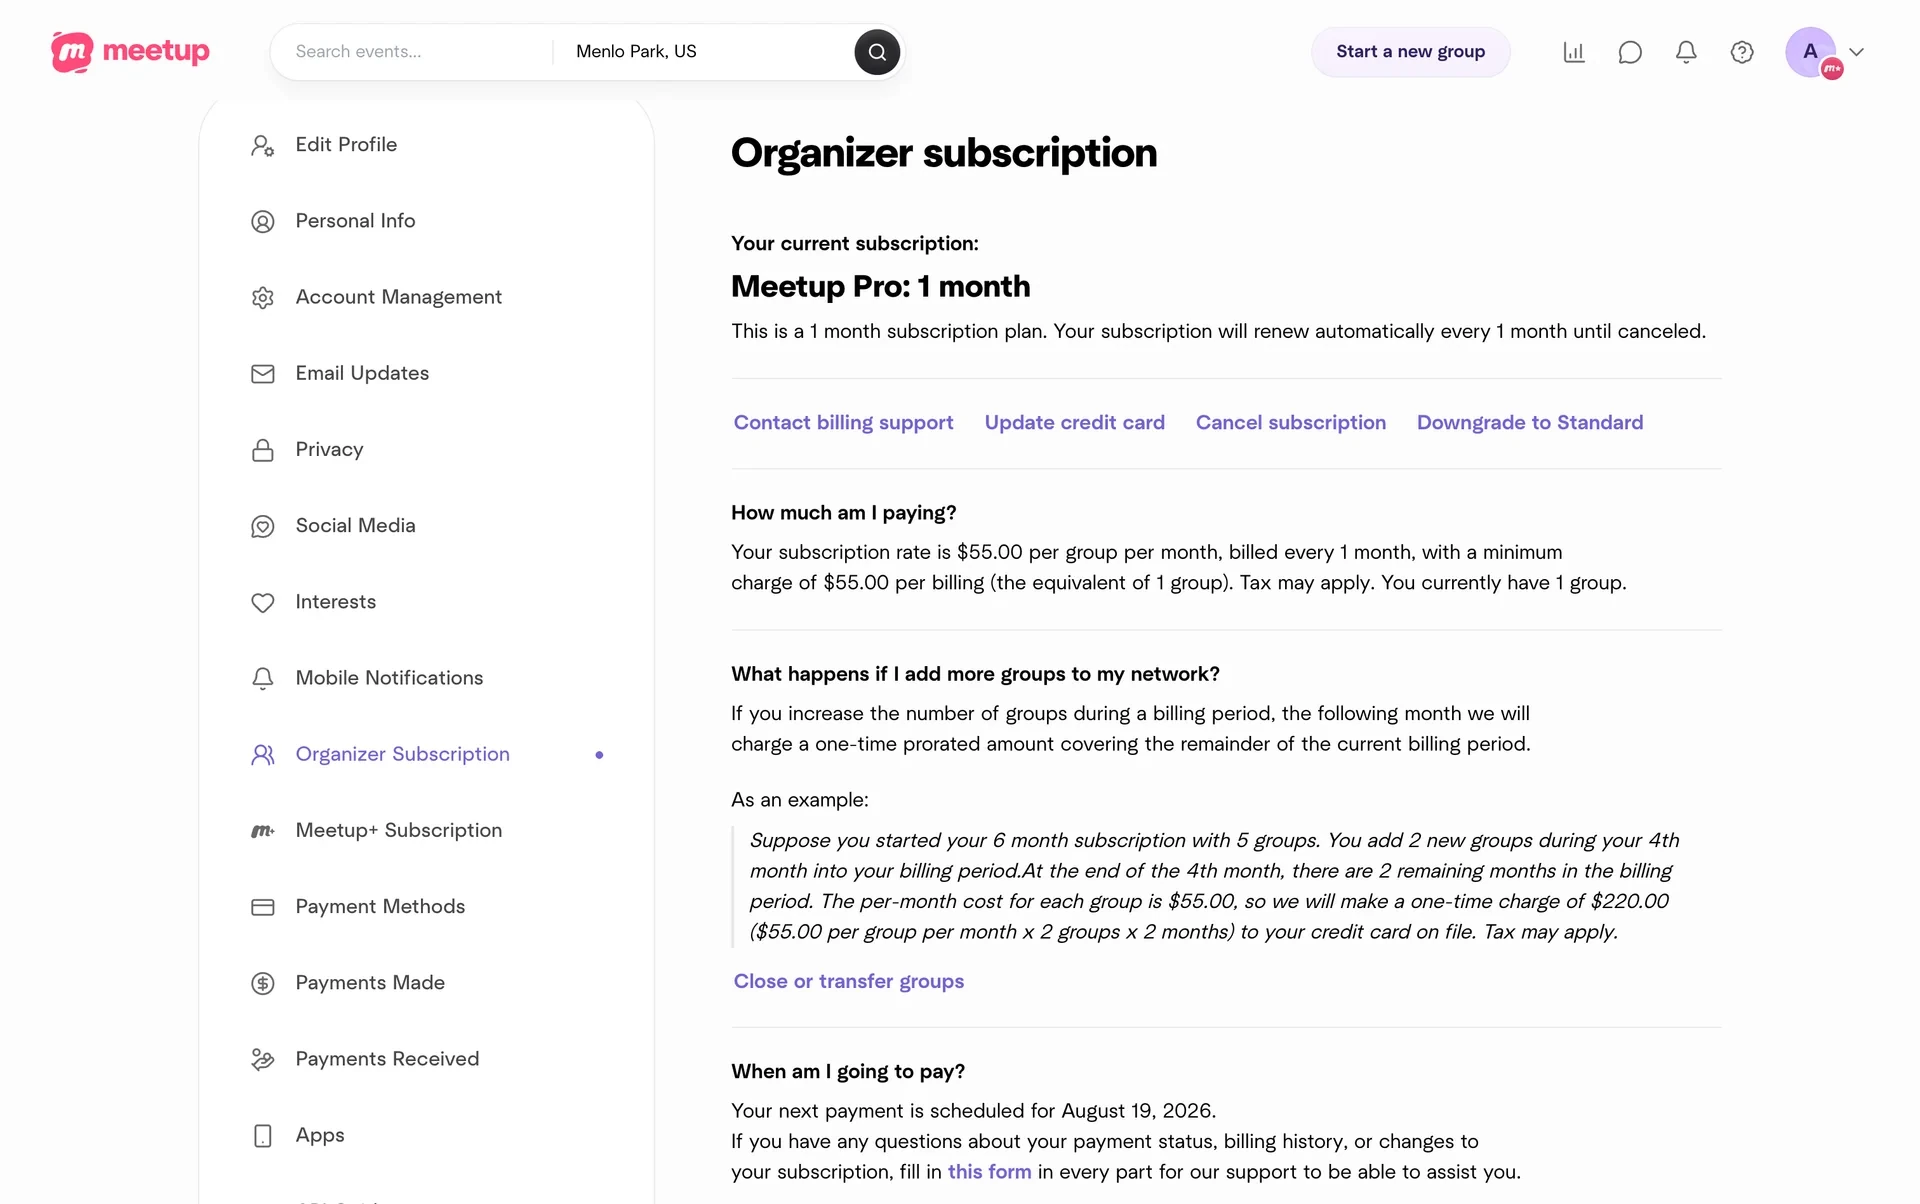Click the Edit Profile person icon
The width and height of the screenshot is (1920, 1204).
pos(262,146)
